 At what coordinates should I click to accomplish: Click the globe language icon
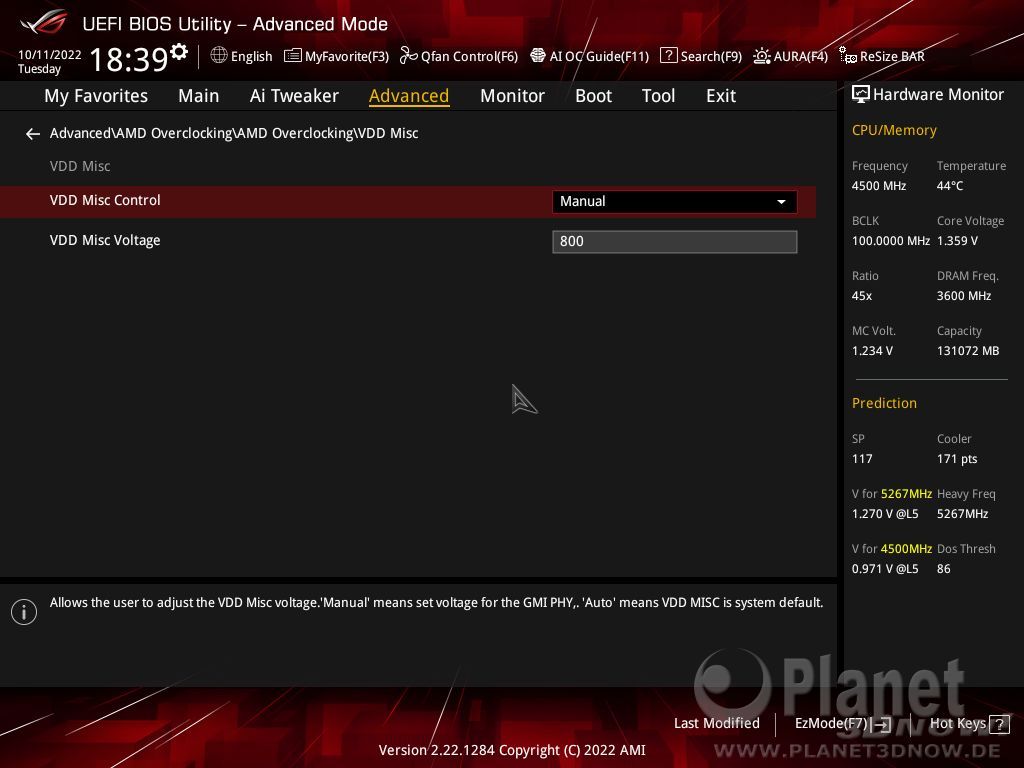[219, 56]
